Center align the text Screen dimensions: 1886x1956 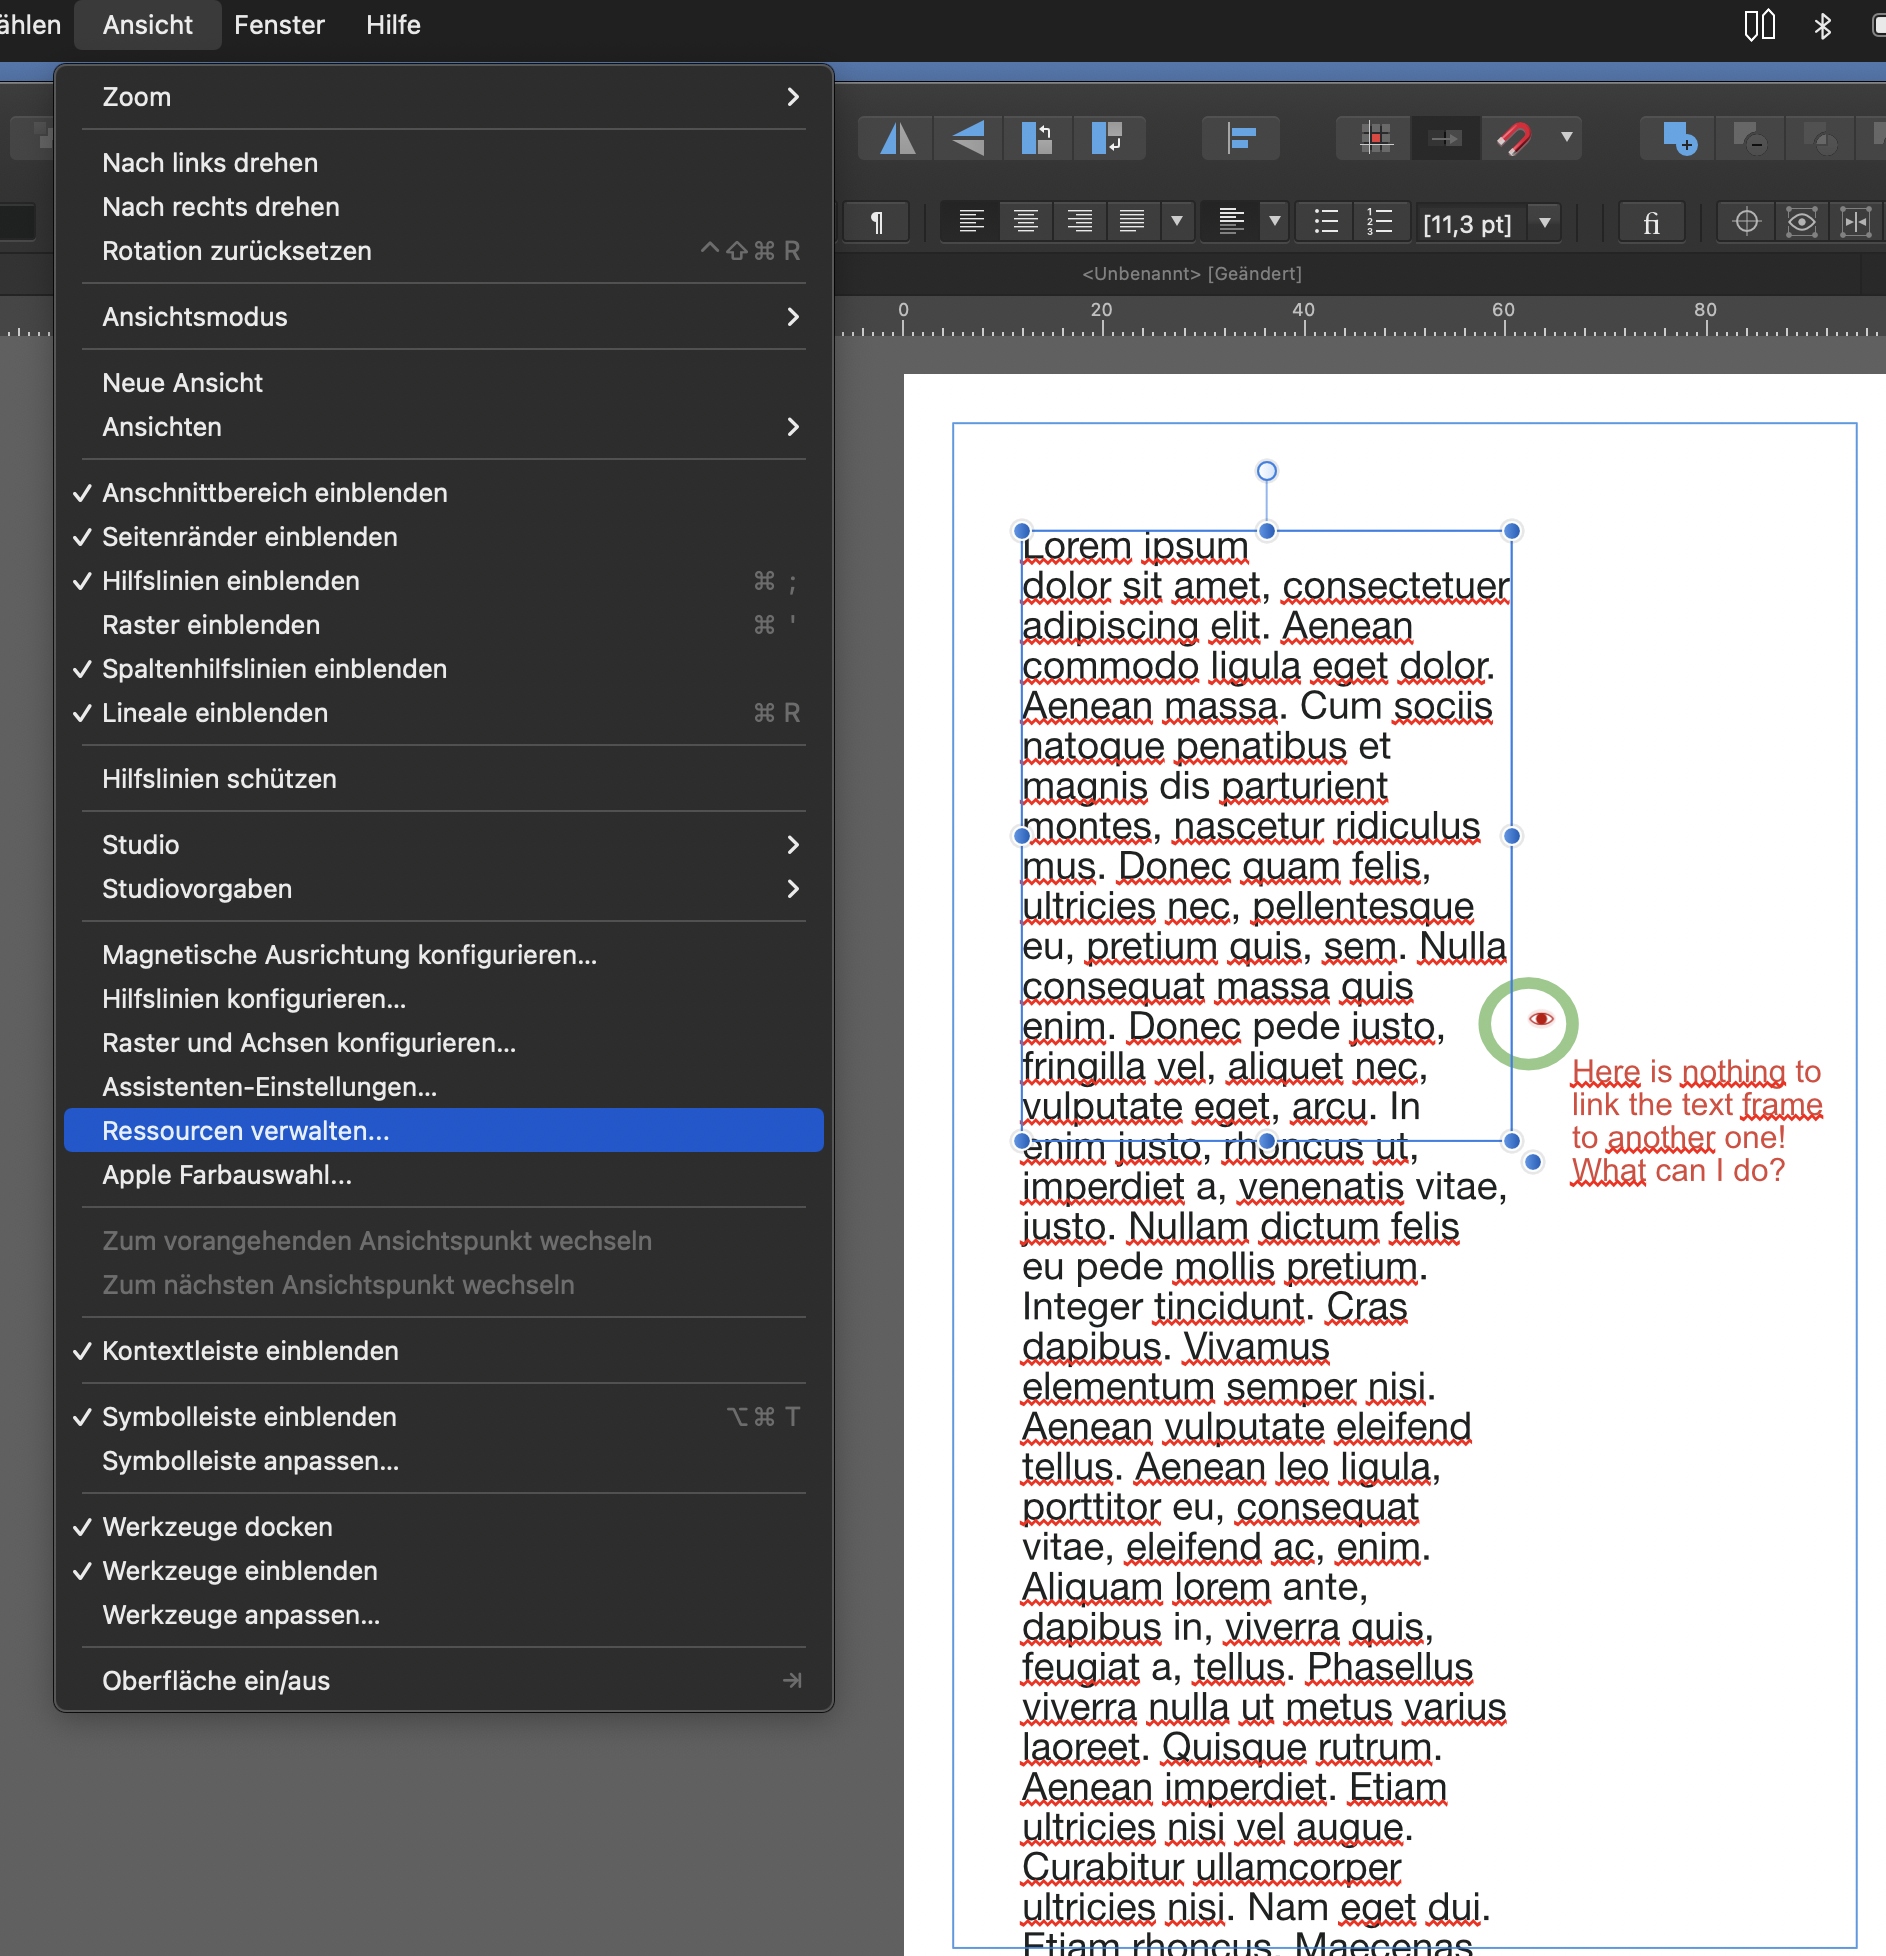pos(1024,222)
